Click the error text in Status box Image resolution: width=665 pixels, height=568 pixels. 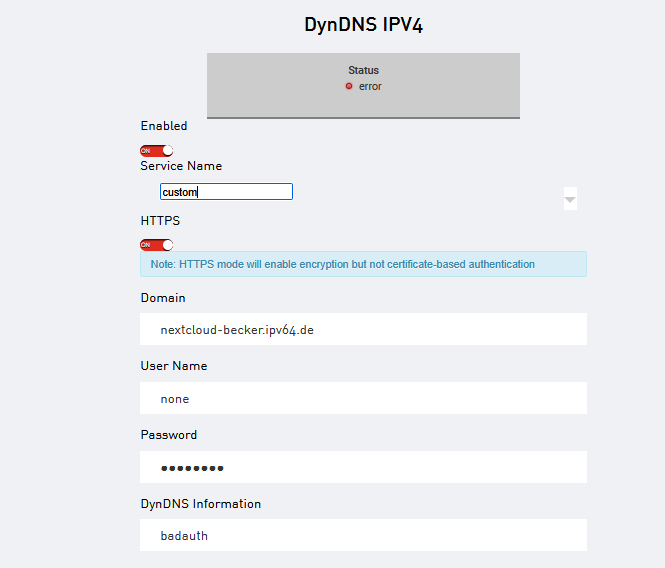coord(370,87)
